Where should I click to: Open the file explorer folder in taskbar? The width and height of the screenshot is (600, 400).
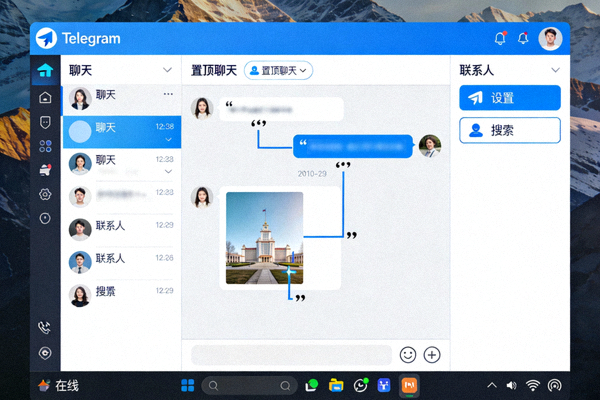coord(336,385)
